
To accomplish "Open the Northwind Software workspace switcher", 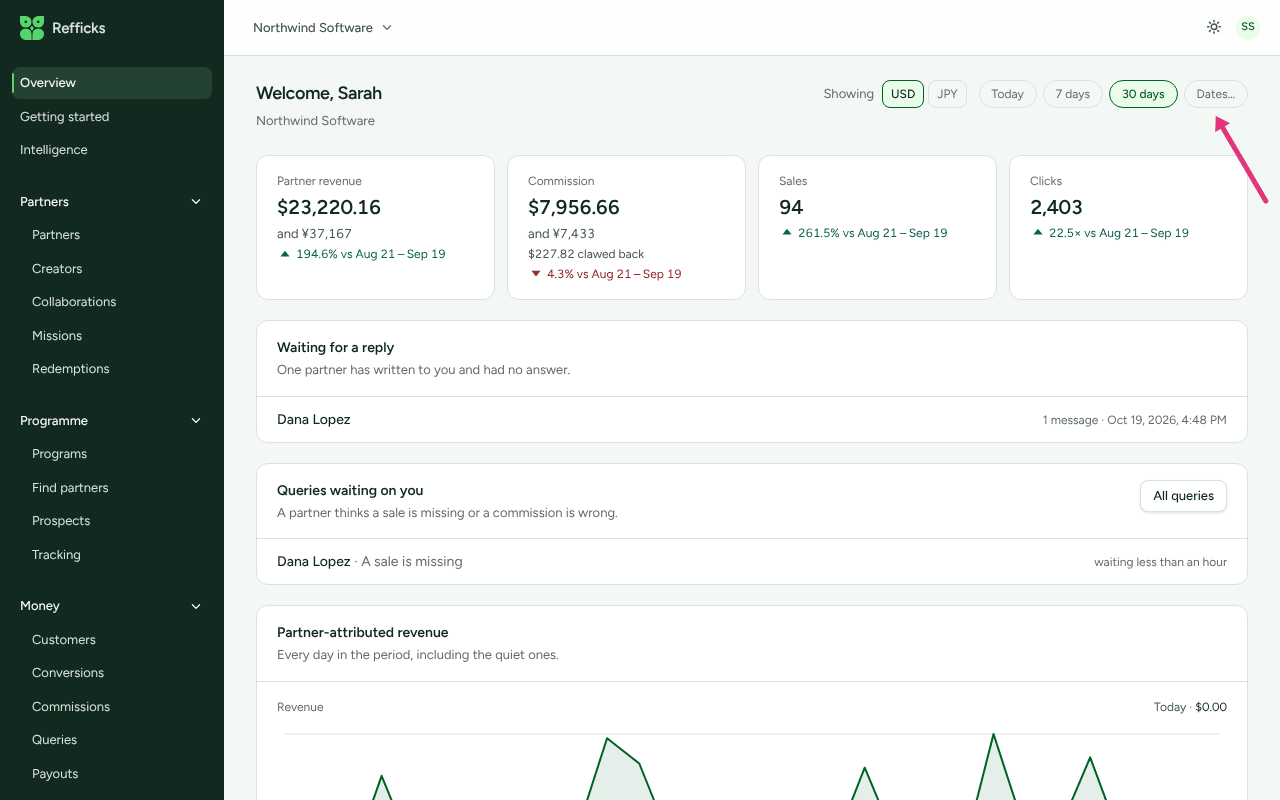I will [x=322, y=28].
